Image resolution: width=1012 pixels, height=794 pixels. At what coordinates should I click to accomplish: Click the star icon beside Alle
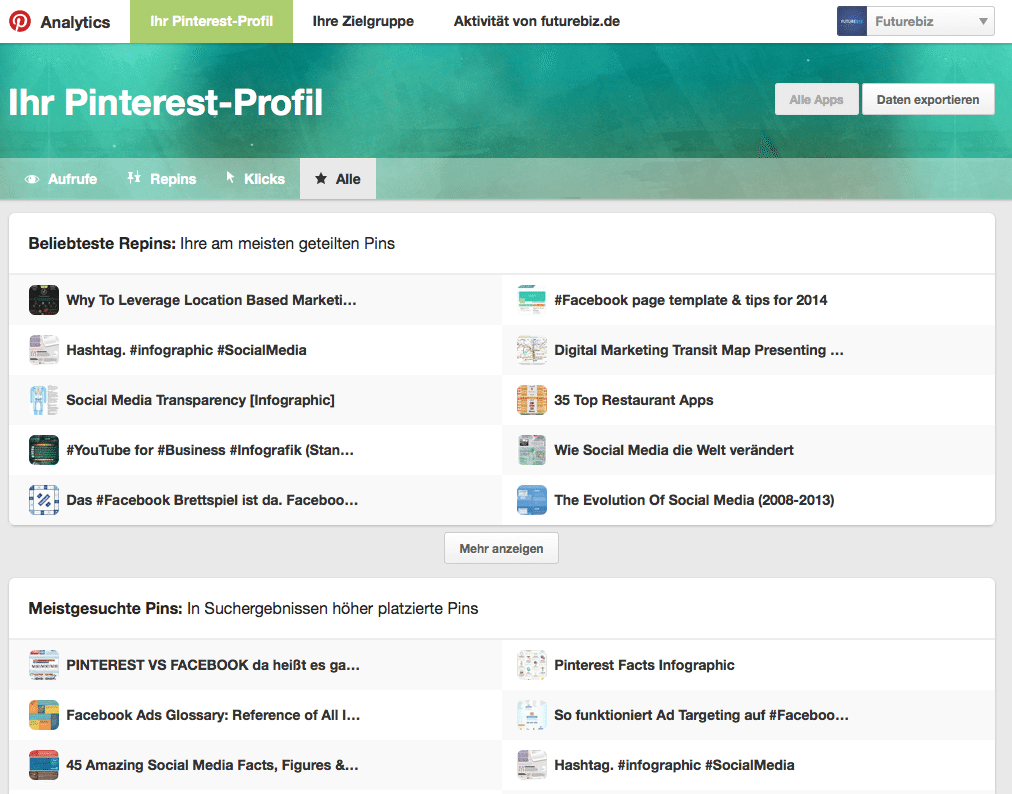(x=321, y=179)
